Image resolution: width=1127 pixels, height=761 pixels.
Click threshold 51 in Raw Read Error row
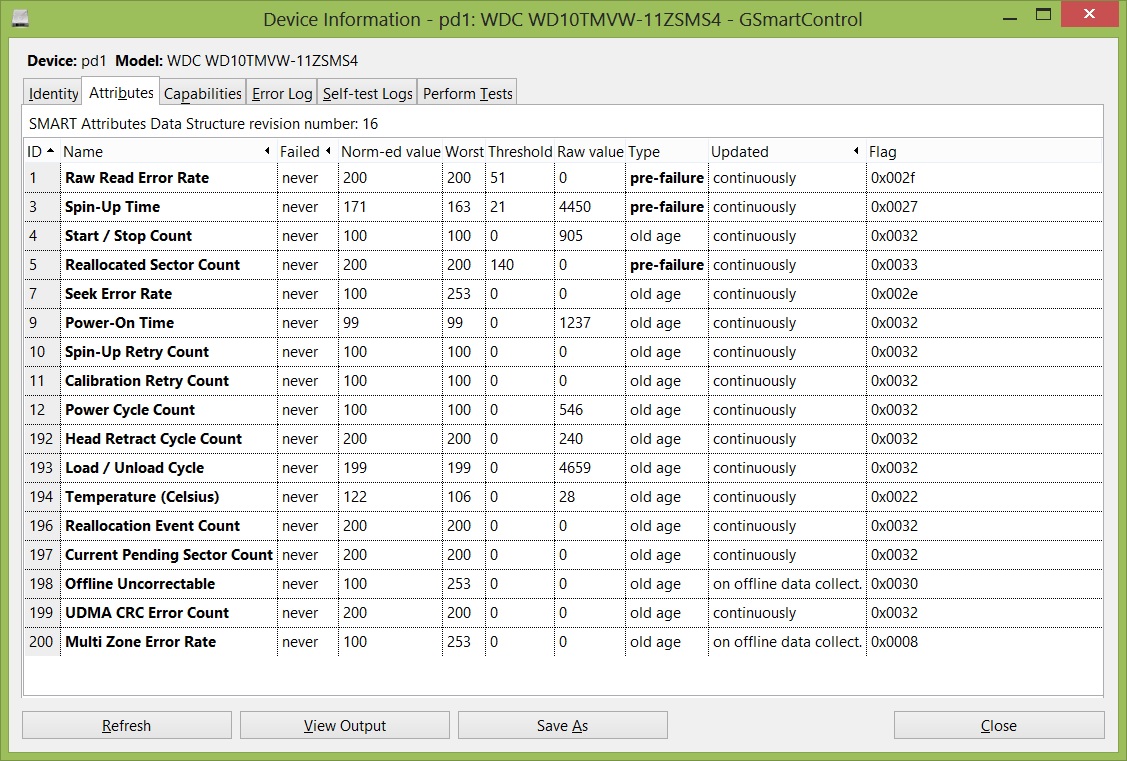(x=498, y=177)
